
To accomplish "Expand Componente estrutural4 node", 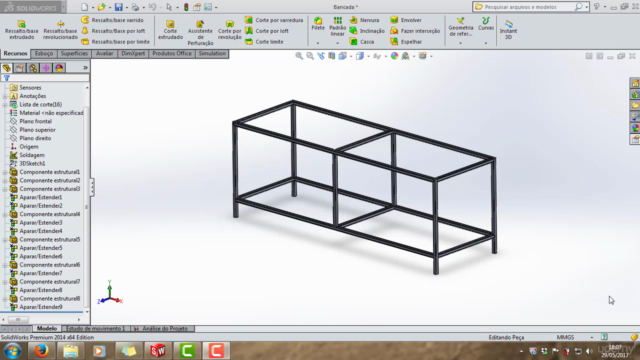I will pyautogui.click(x=5, y=214).
